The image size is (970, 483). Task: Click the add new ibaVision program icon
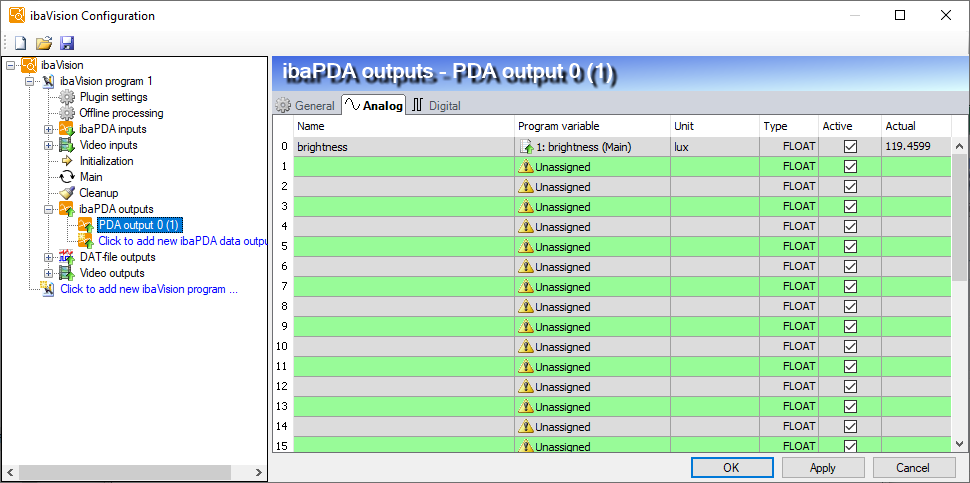click(48, 289)
